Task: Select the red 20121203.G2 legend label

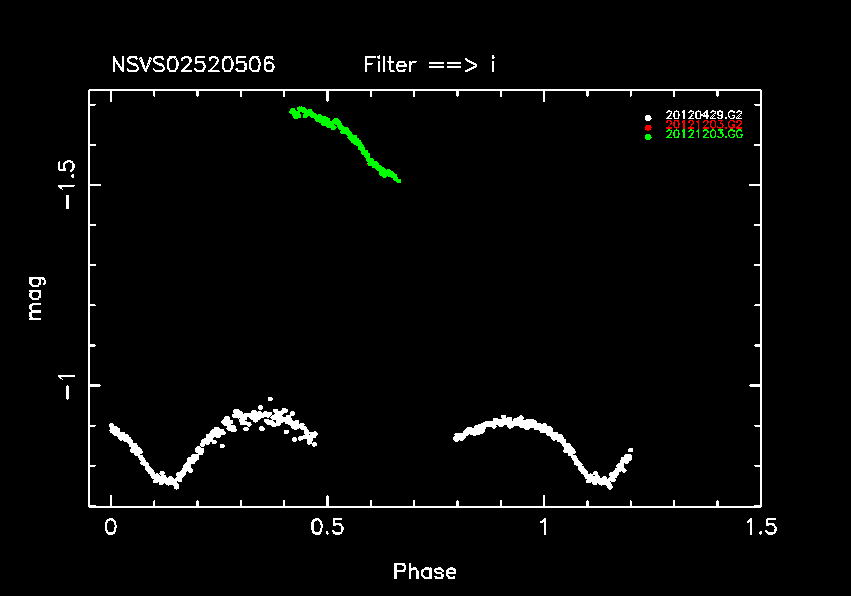Action: tap(704, 125)
